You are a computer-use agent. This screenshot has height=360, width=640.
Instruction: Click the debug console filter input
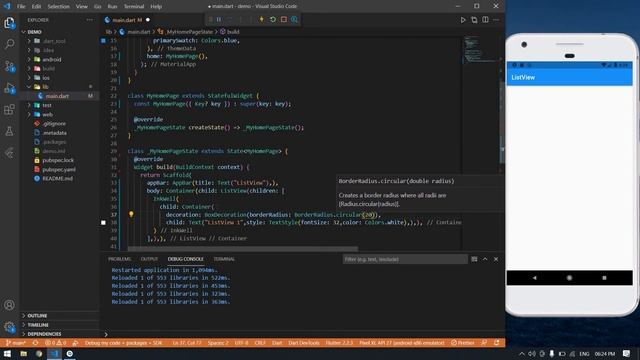(405, 259)
